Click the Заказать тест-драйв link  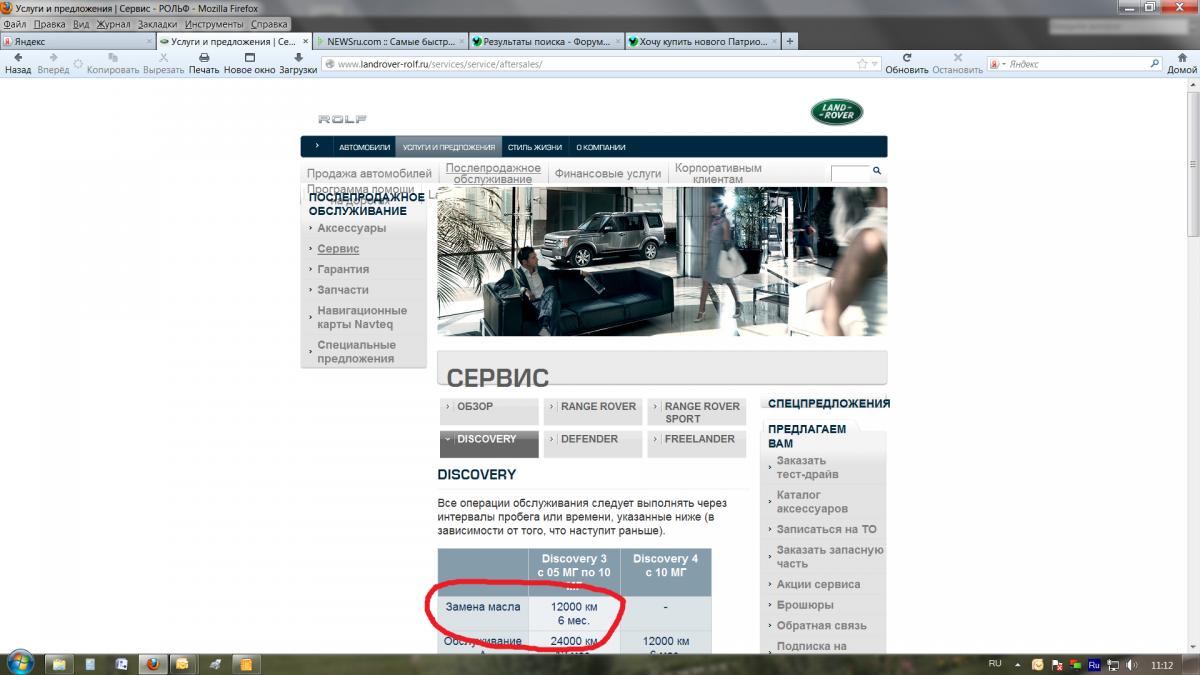808,467
